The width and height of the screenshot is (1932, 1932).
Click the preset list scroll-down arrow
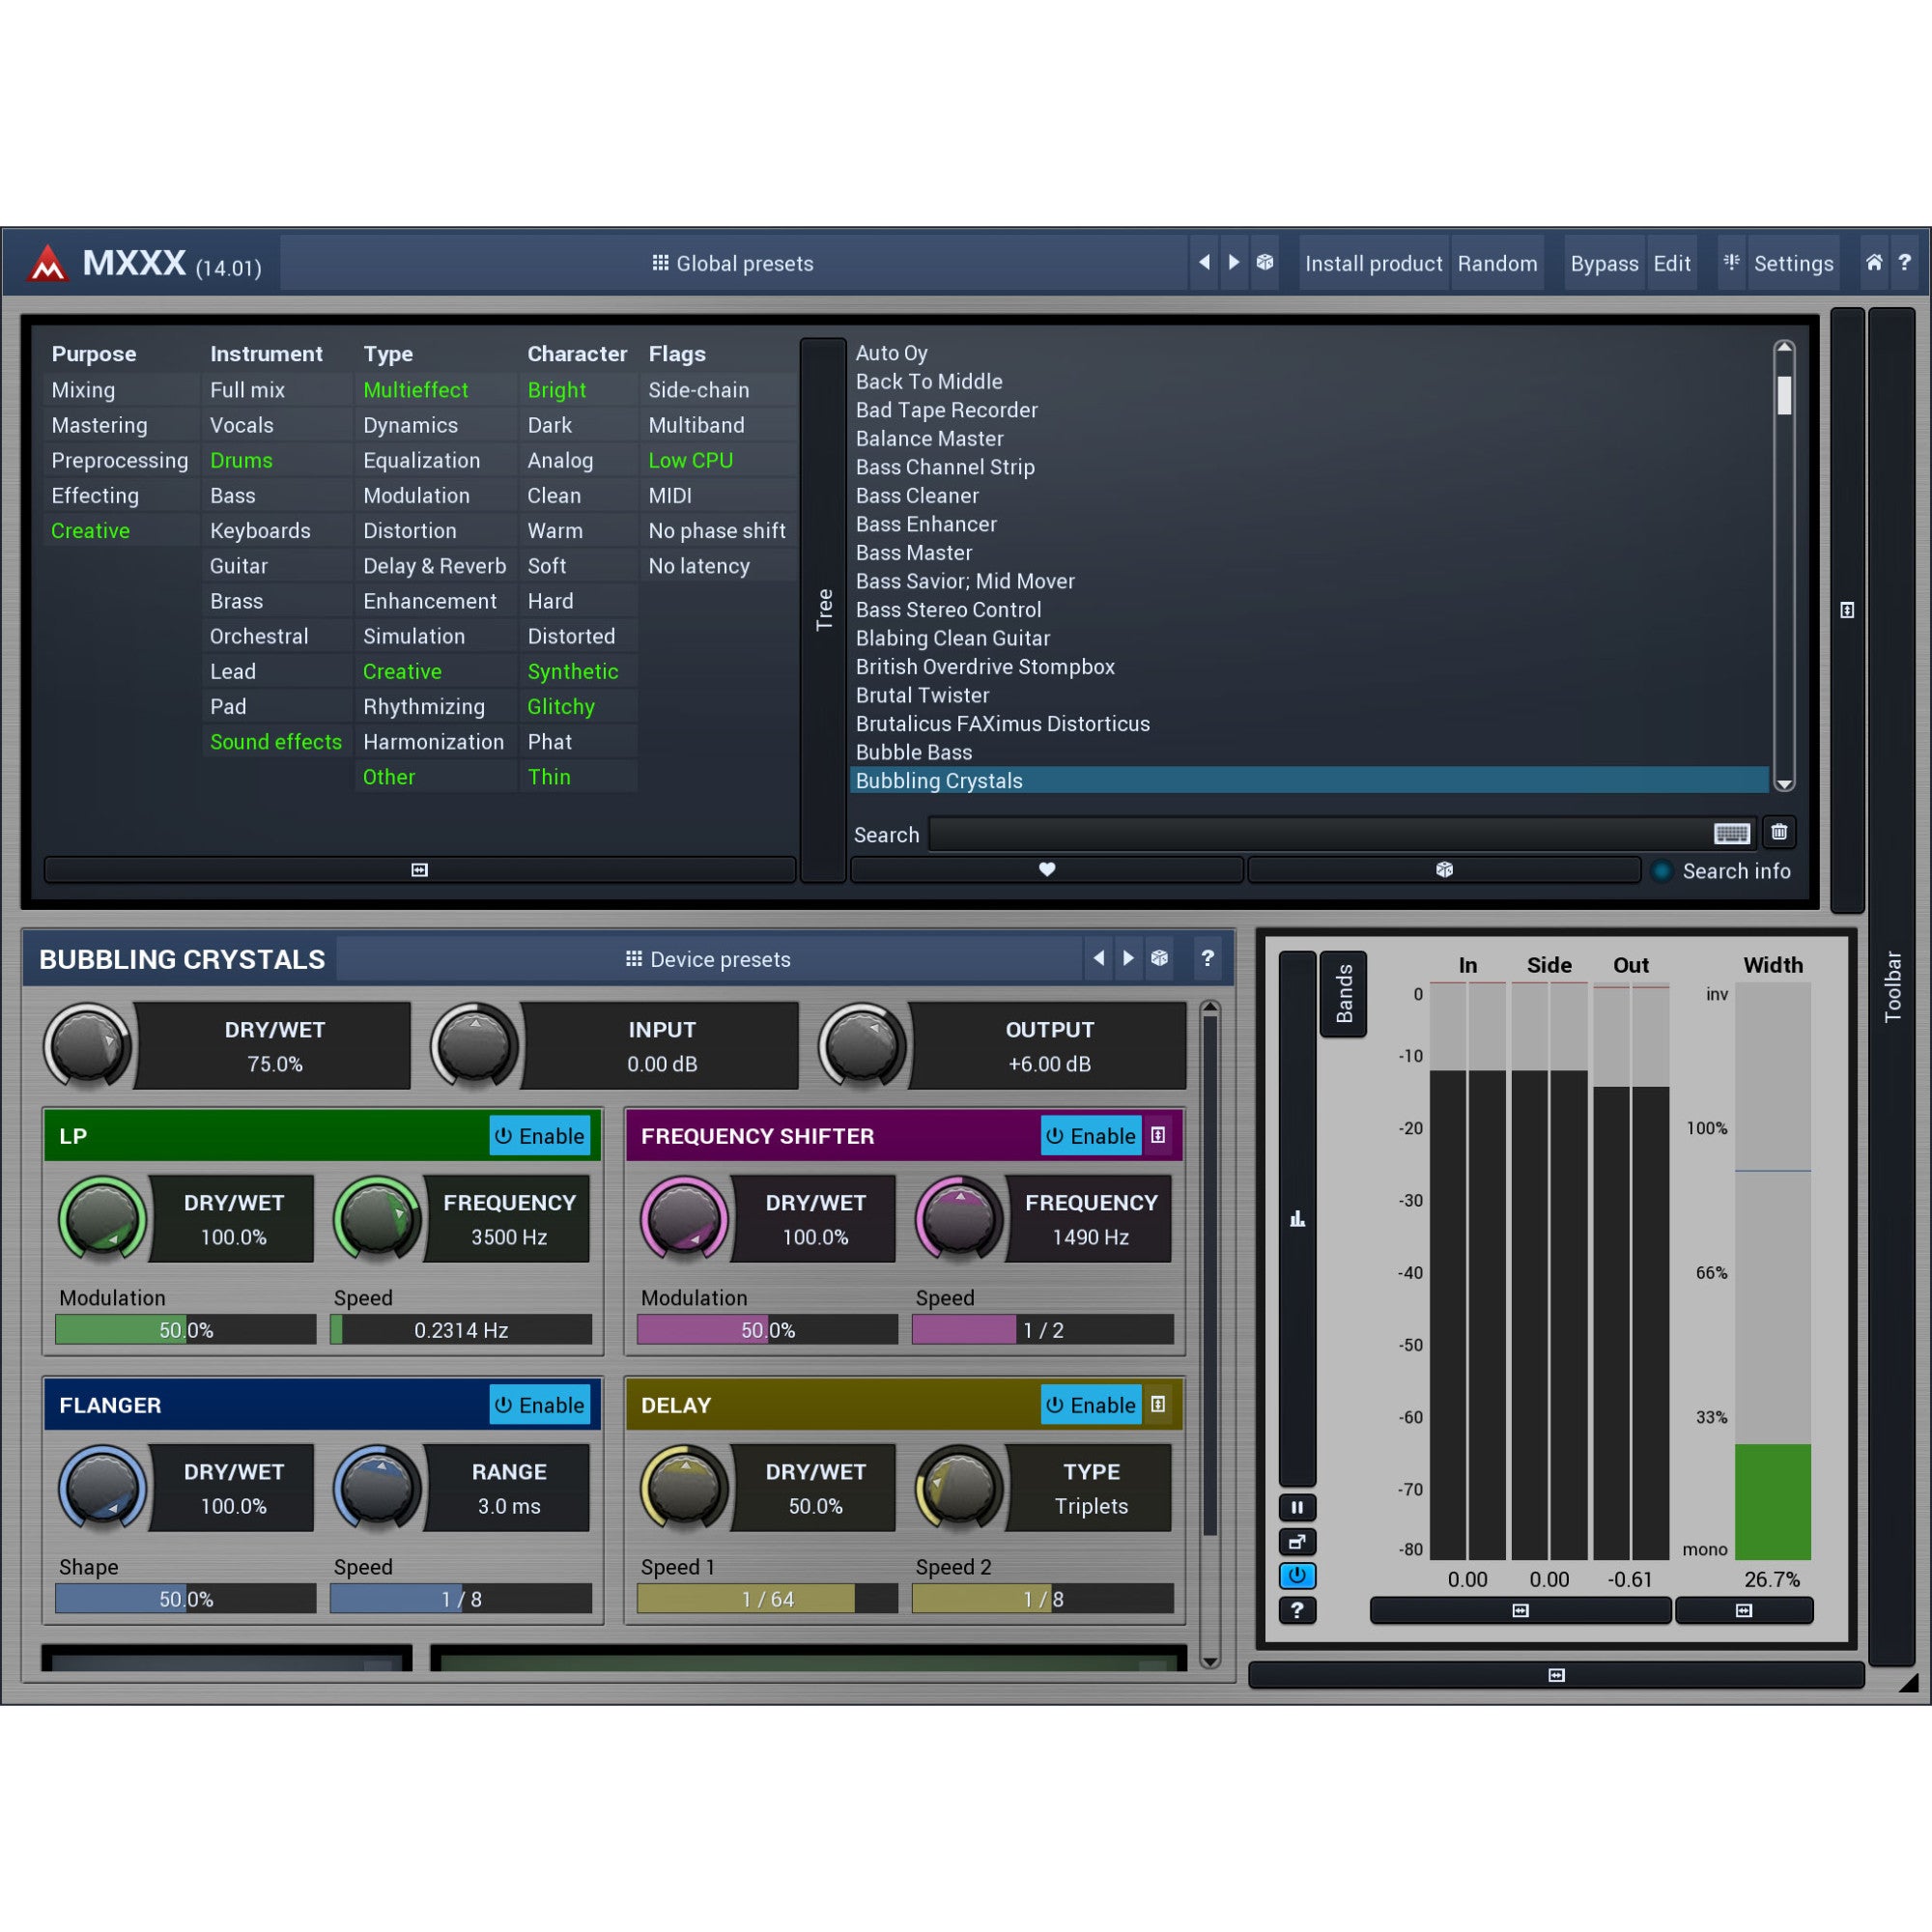tap(1784, 784)
